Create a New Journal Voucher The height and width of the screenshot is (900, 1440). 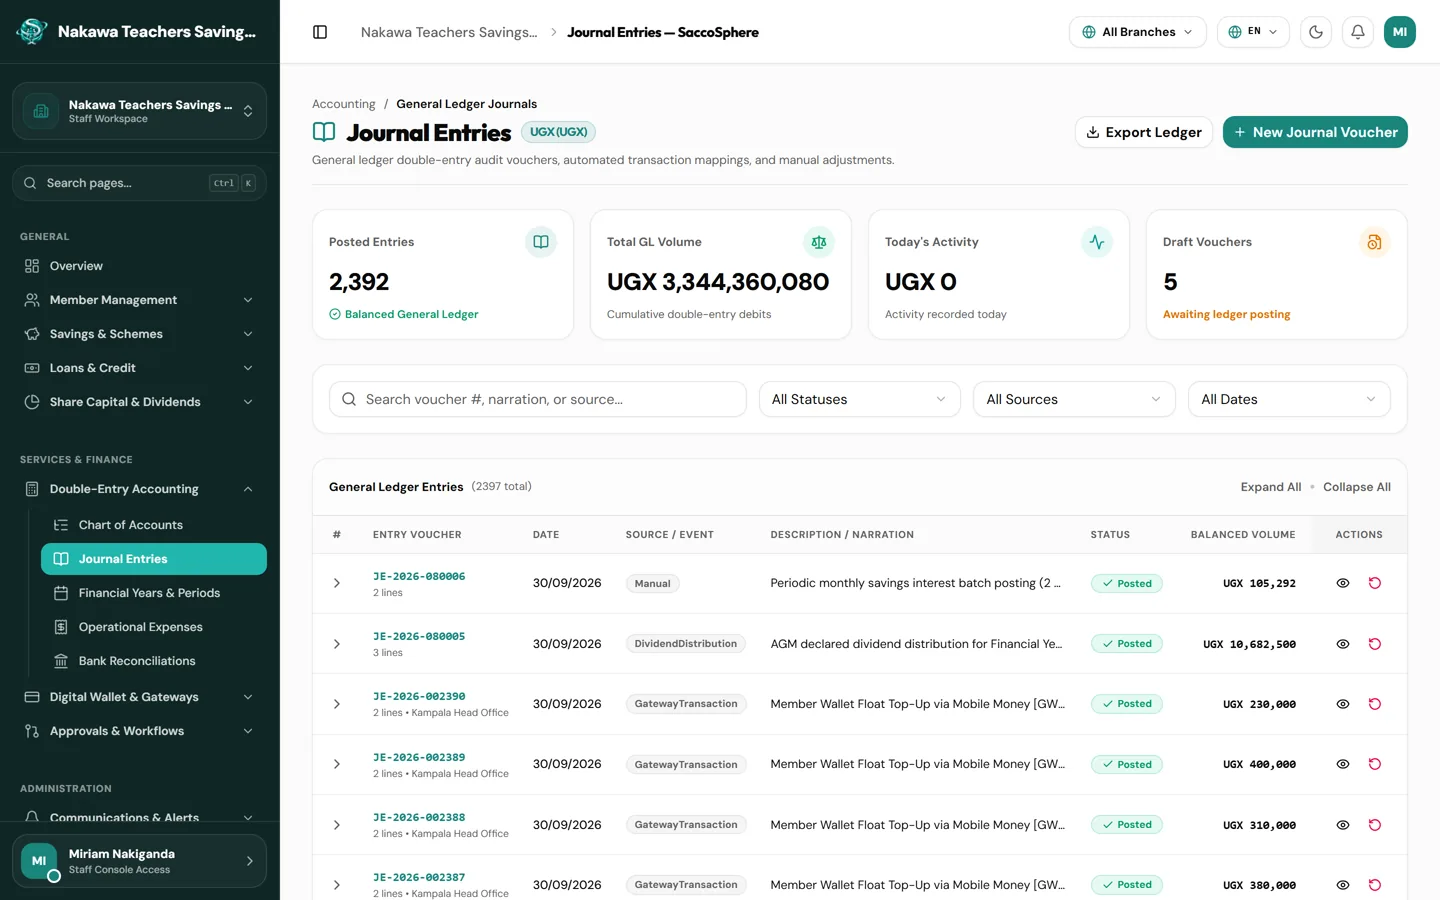tap(1315, 132)
